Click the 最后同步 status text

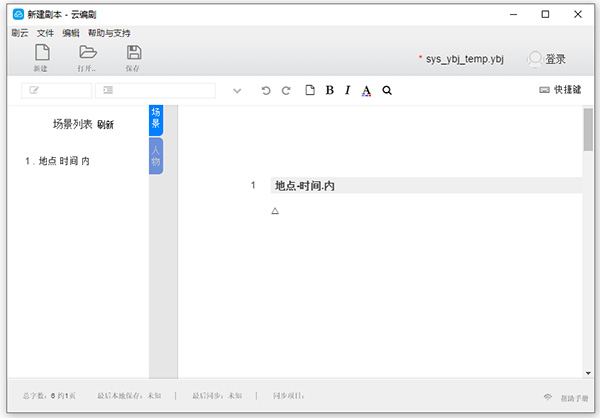coord(217,396)
